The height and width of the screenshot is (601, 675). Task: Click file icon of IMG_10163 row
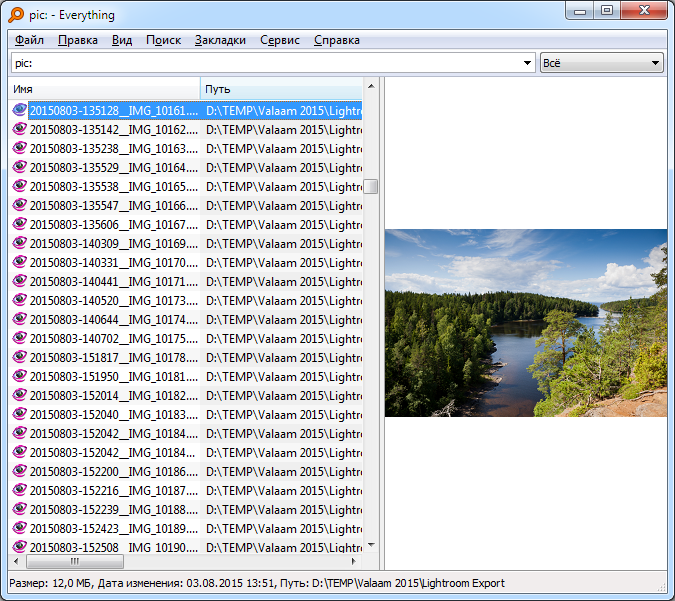click(x=19, y=148)
